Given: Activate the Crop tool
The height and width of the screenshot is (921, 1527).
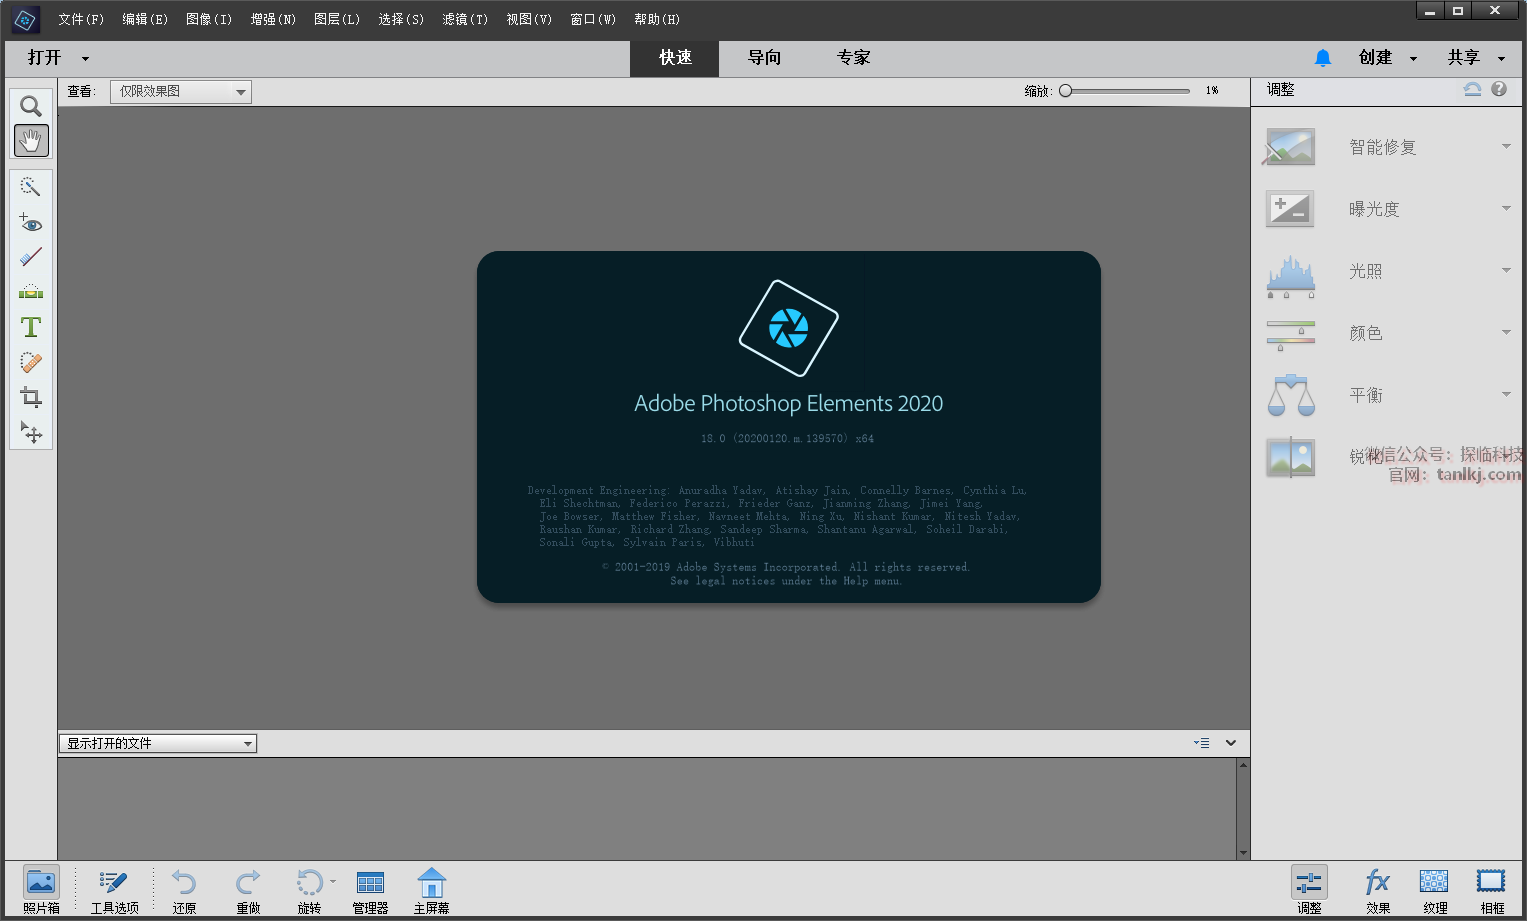Looking at the screenshot, I should click(31, 397).
